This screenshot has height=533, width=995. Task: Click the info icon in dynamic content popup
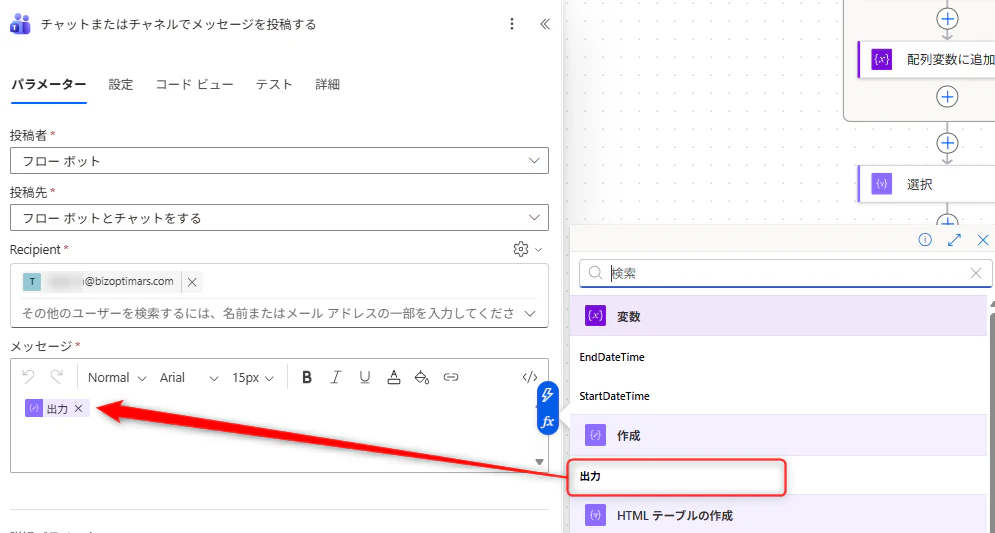pos(925,240)
